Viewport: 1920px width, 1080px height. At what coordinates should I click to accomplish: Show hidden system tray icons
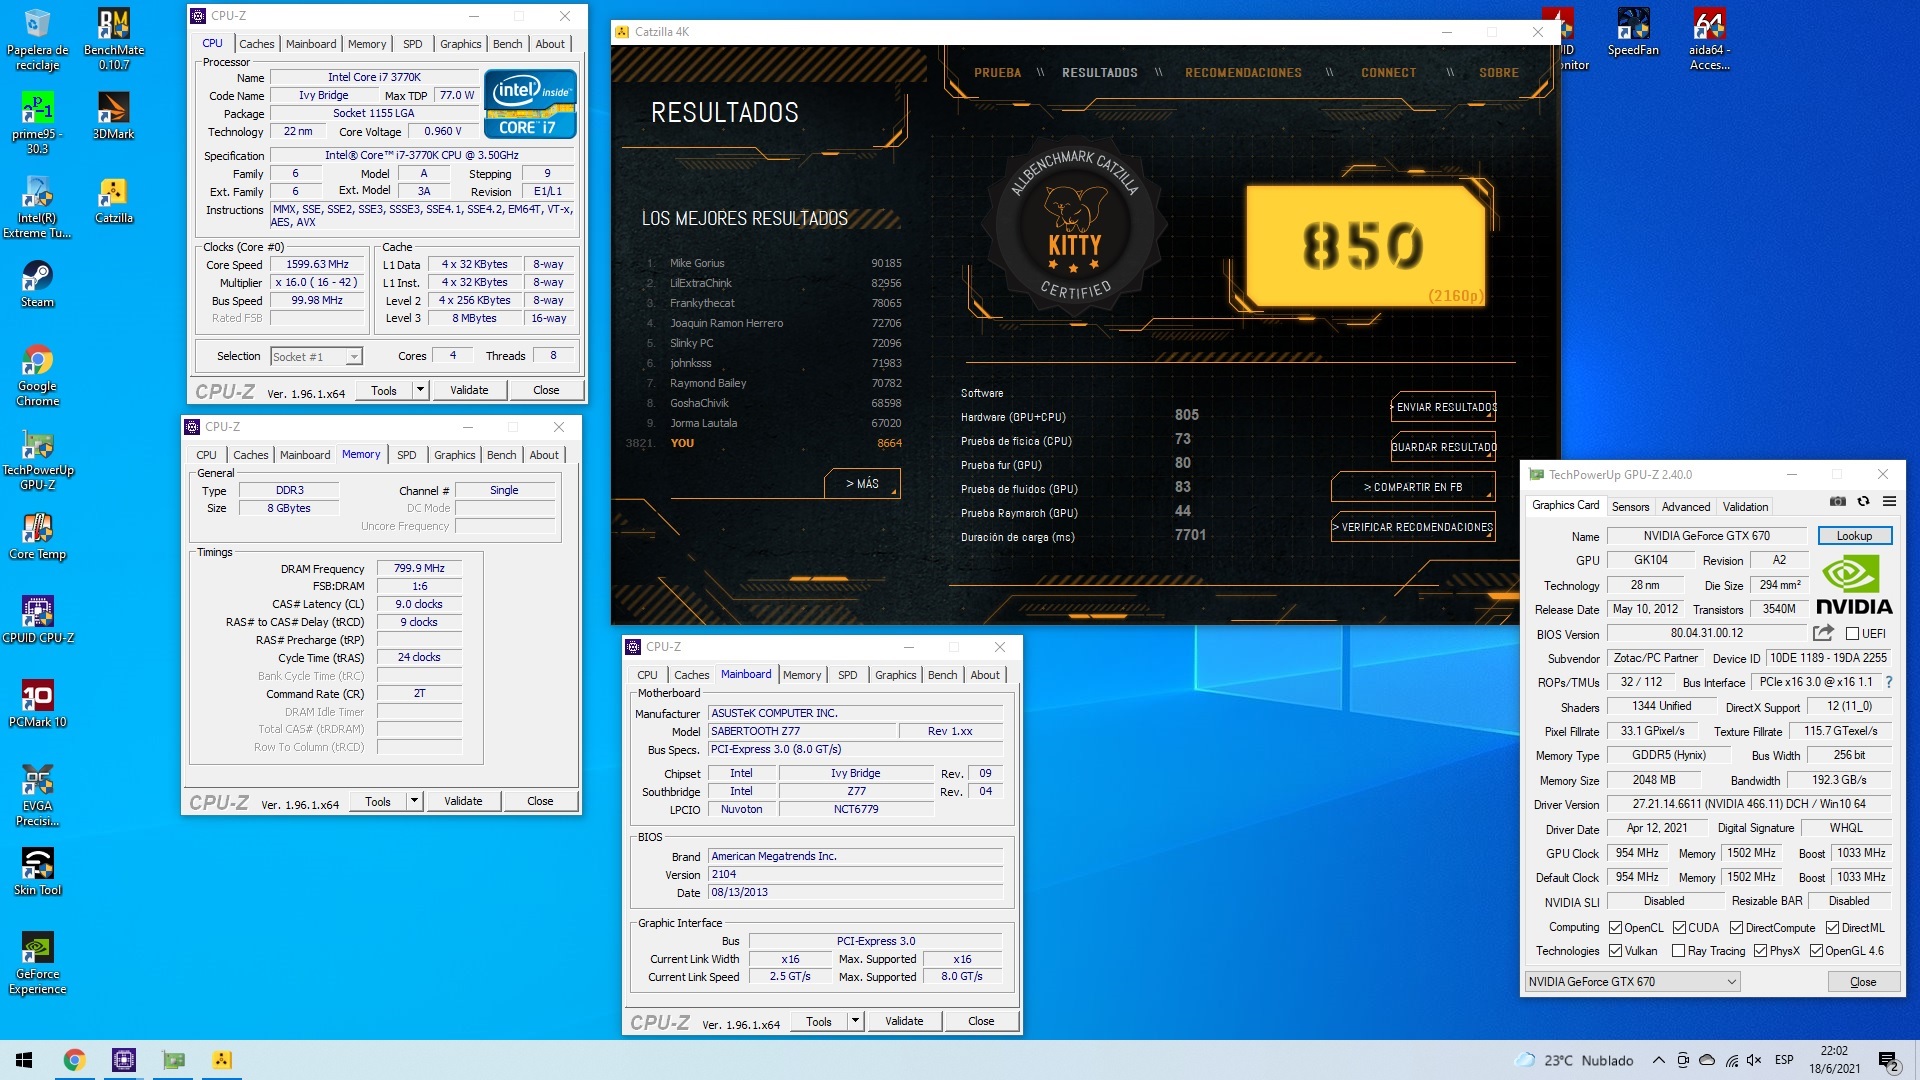coord(1659,1060)
